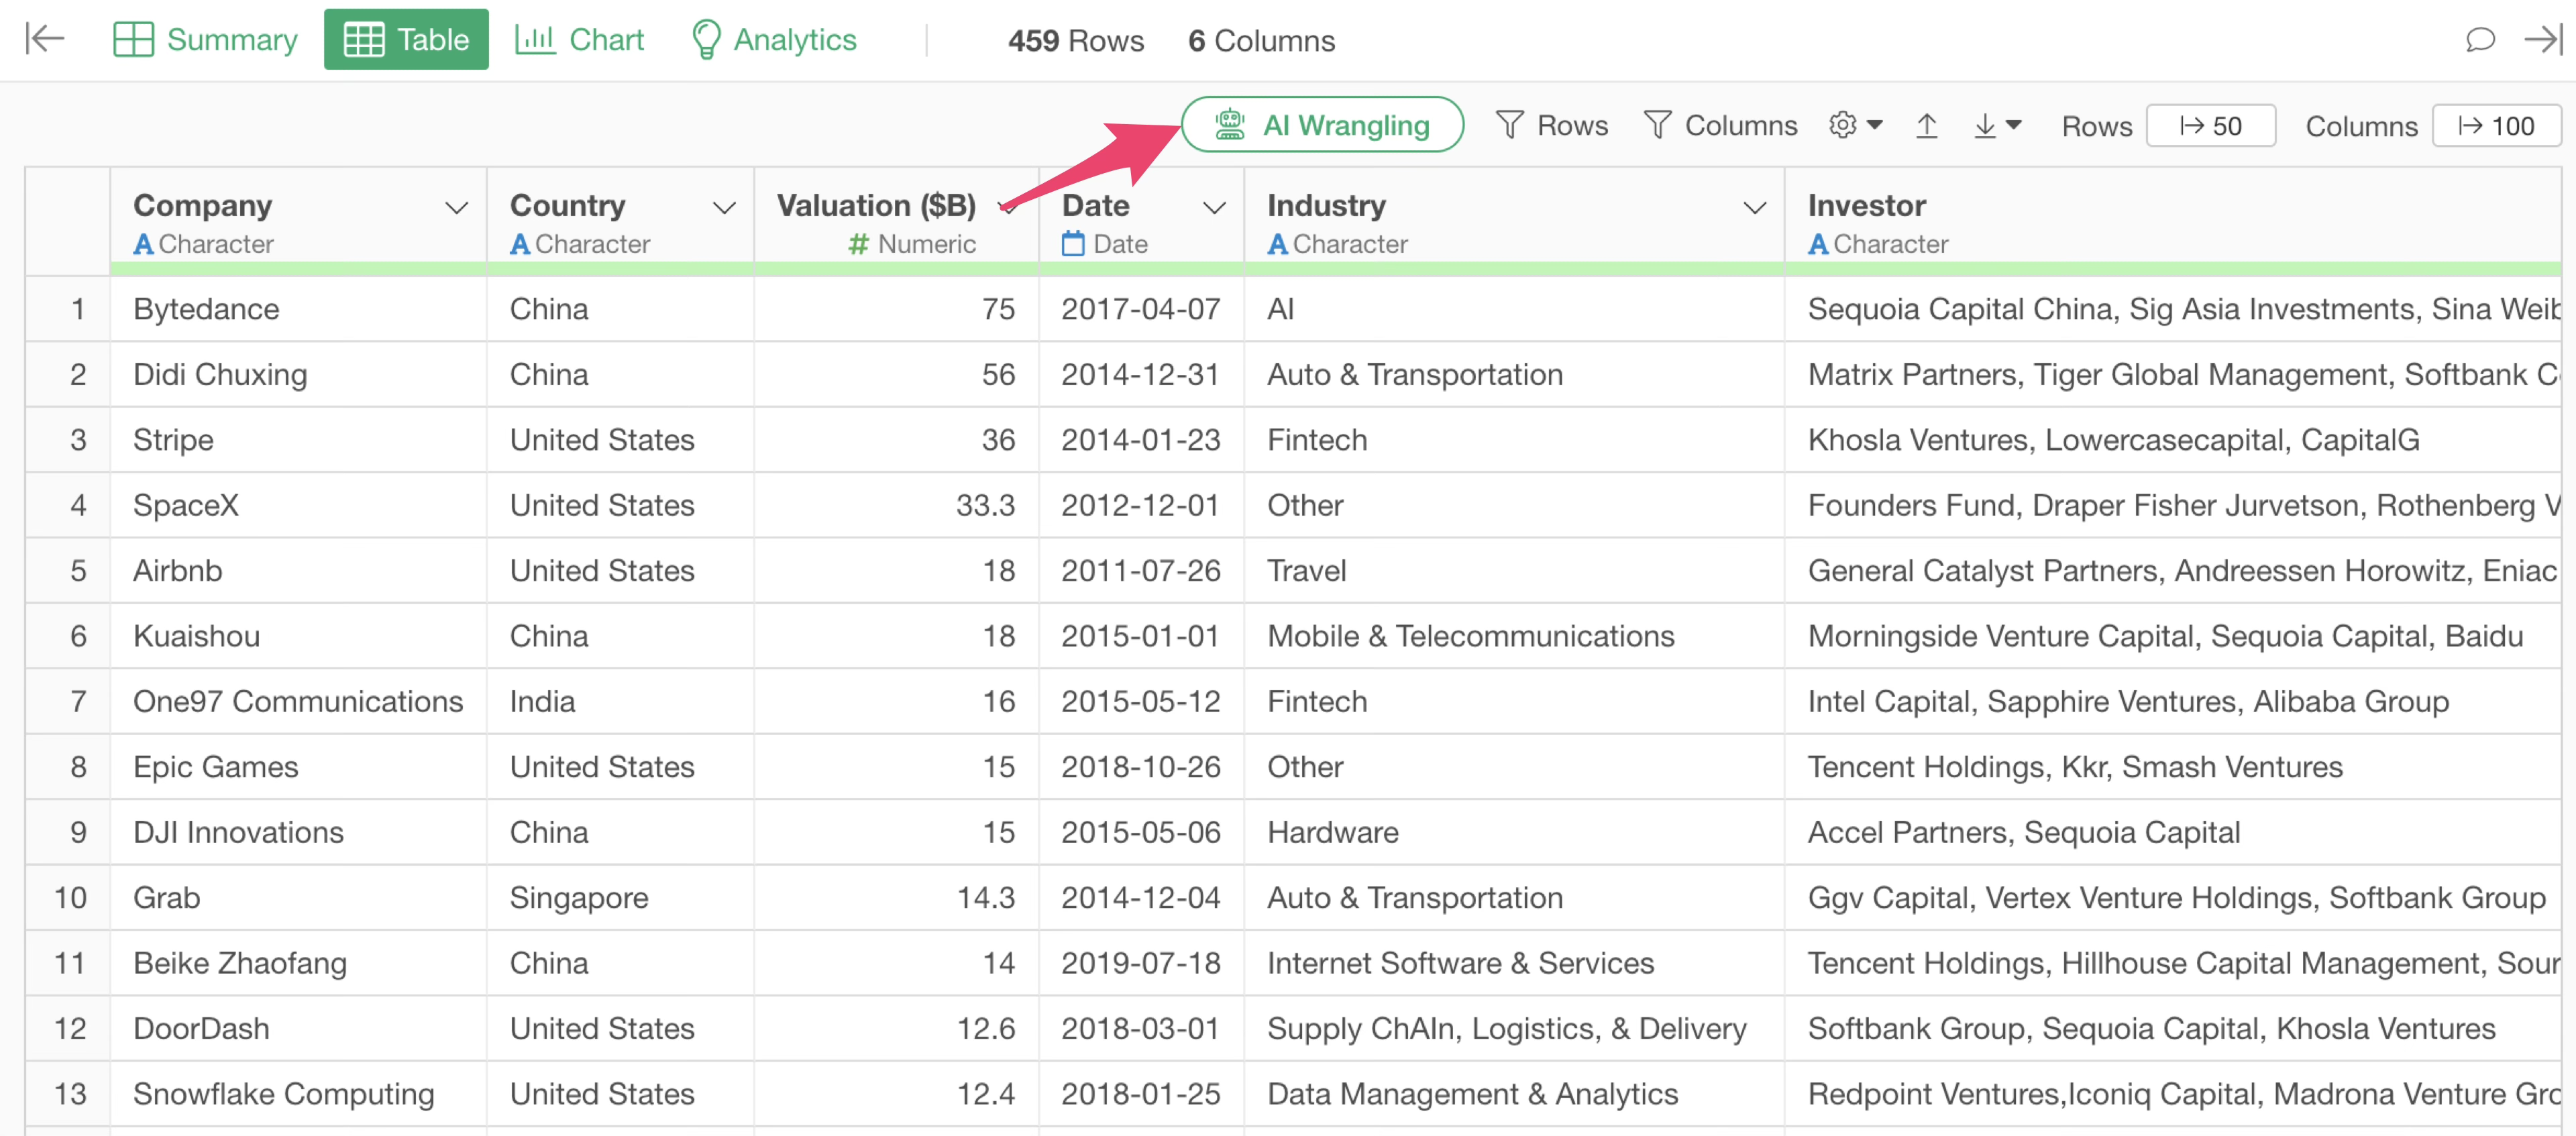
Task: Click the 2019-07-18 date cell
Action: tap(1141, 963)
